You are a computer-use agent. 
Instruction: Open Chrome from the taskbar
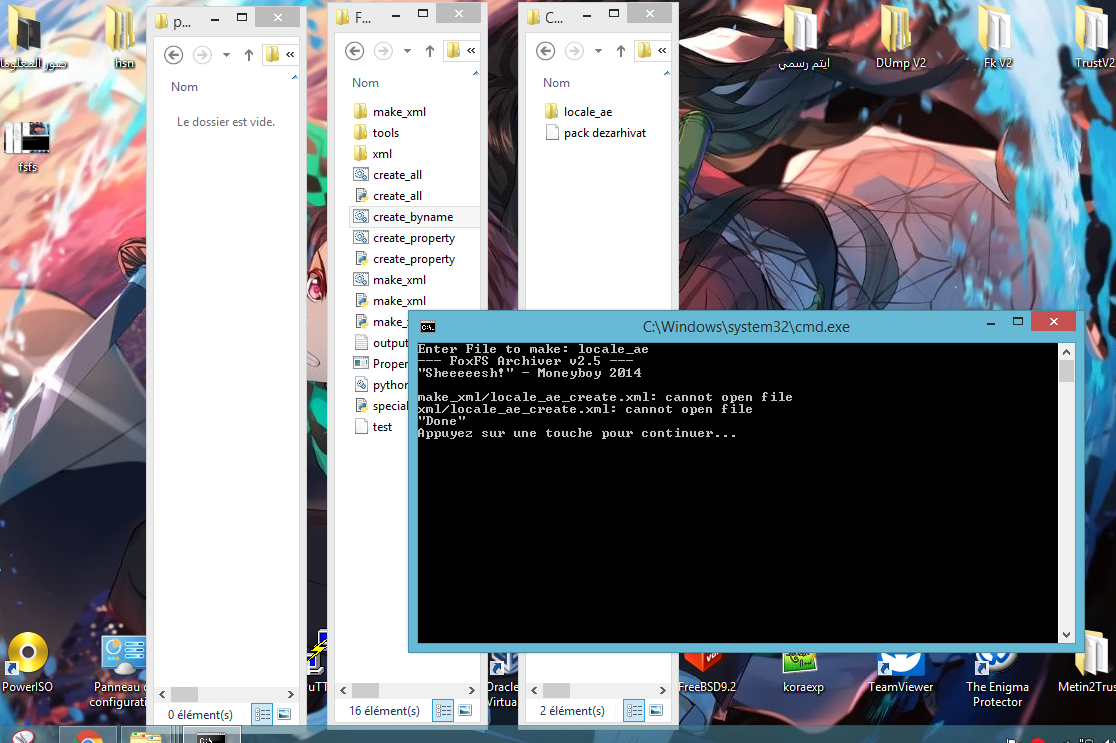coord(88,736)
